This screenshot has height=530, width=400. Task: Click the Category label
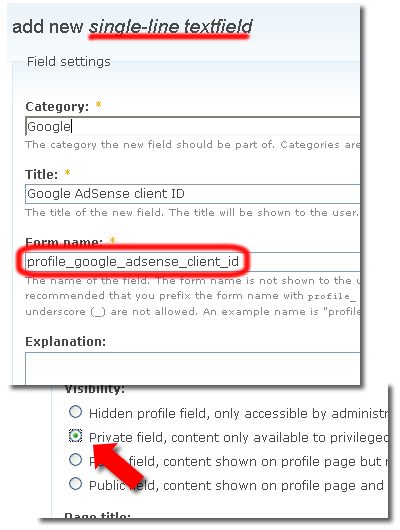[57, 107]
